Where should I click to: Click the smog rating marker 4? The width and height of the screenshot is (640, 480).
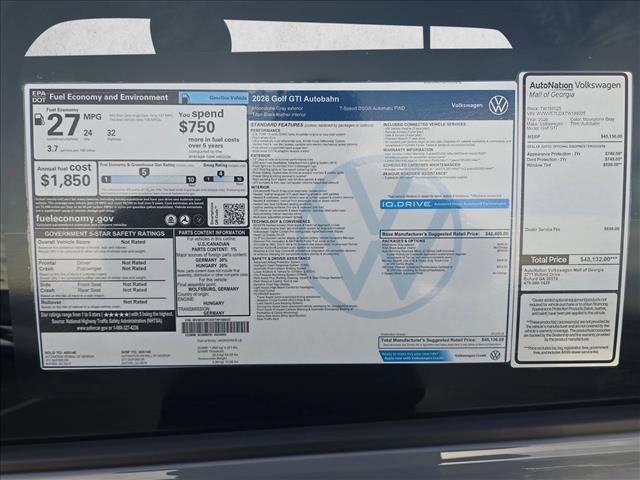pos(220,174)
